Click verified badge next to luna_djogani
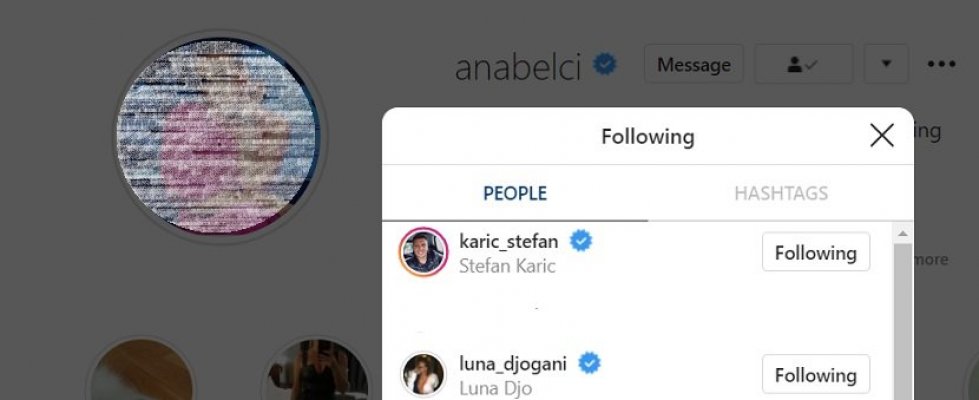The width and height of the screenshot is (979, 400). [x=590, y=364]
